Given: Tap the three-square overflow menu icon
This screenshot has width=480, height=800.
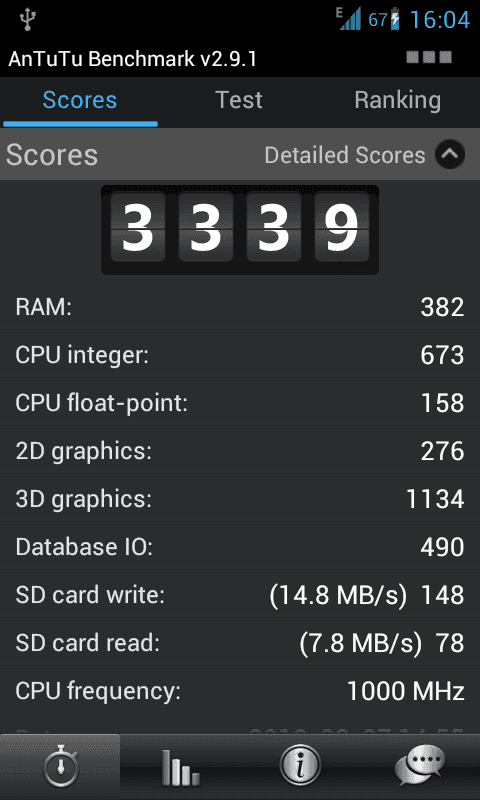Looking at the screenshot, I should pyautogui.click(x=429, y=57).
